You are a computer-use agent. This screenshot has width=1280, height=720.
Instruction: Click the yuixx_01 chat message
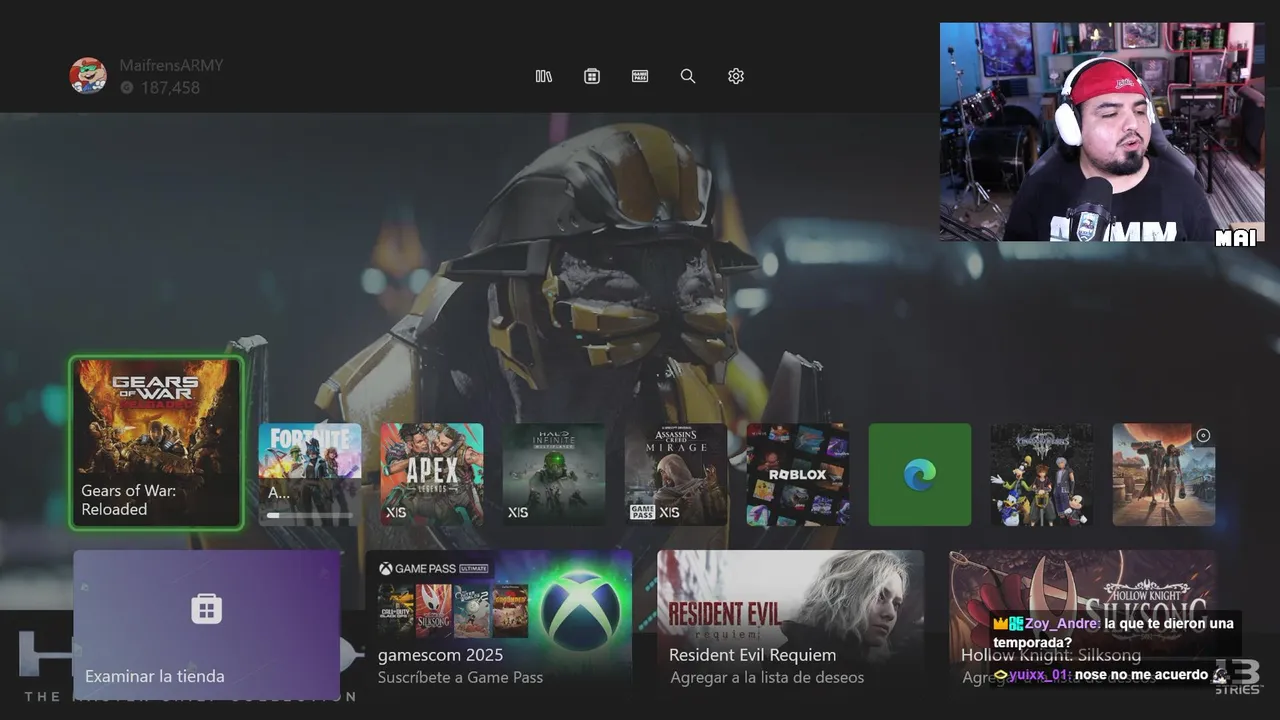tap(1108, 675)
